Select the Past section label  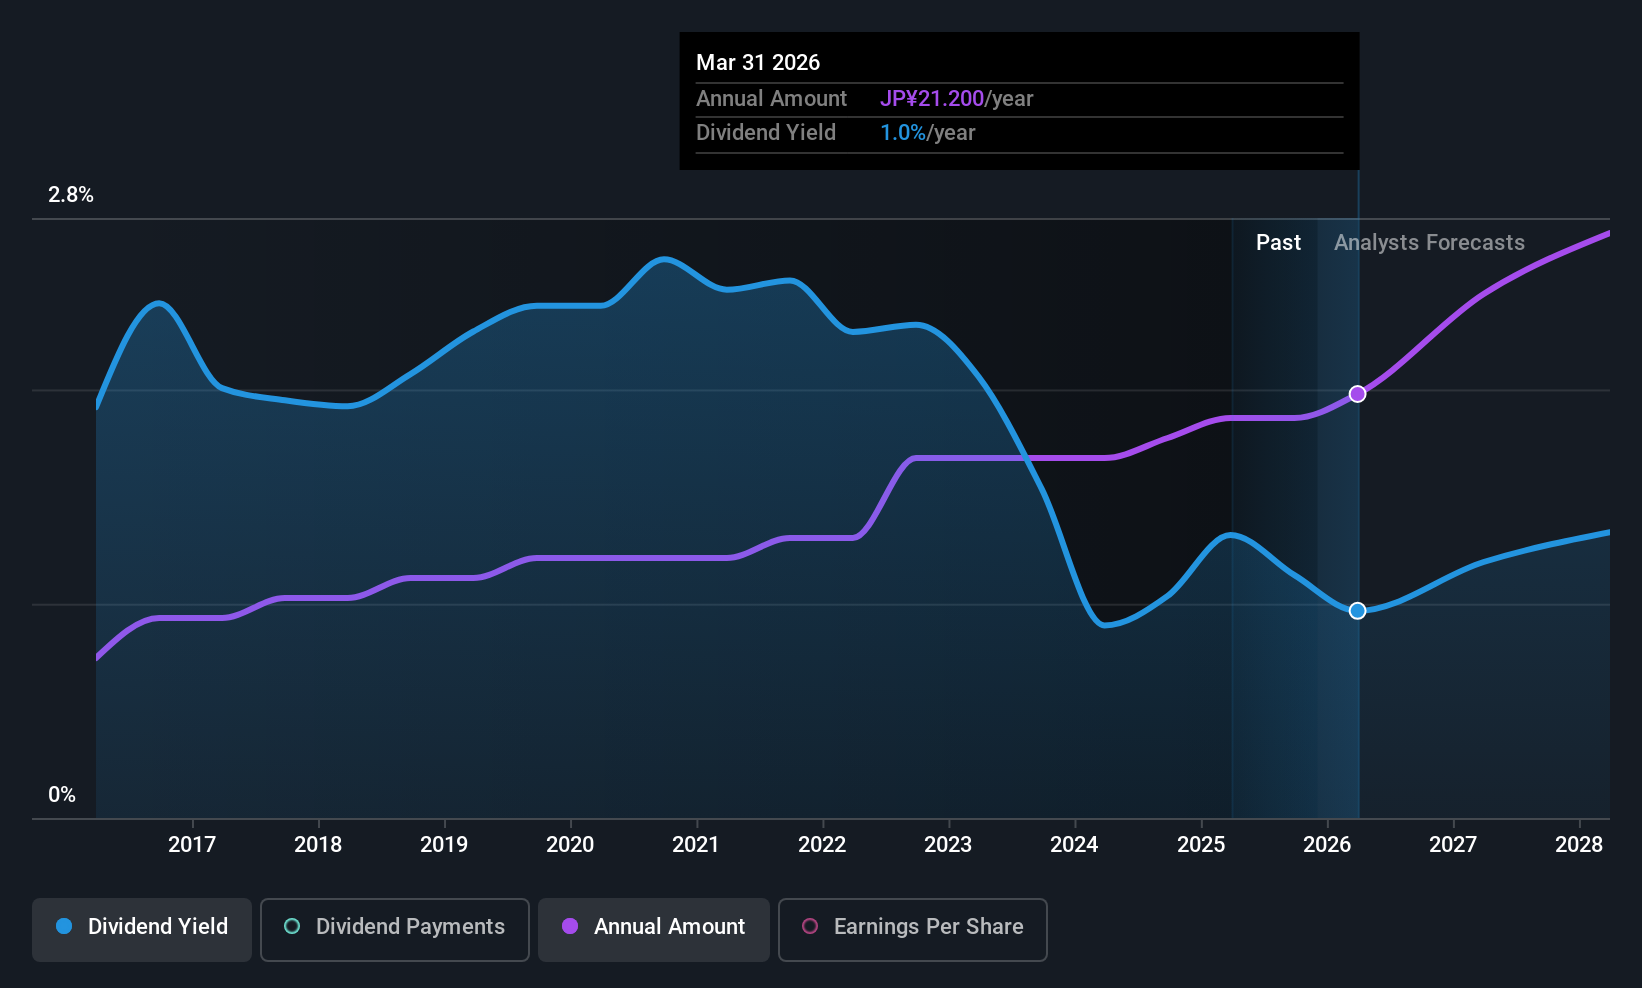pos(1278,243)
